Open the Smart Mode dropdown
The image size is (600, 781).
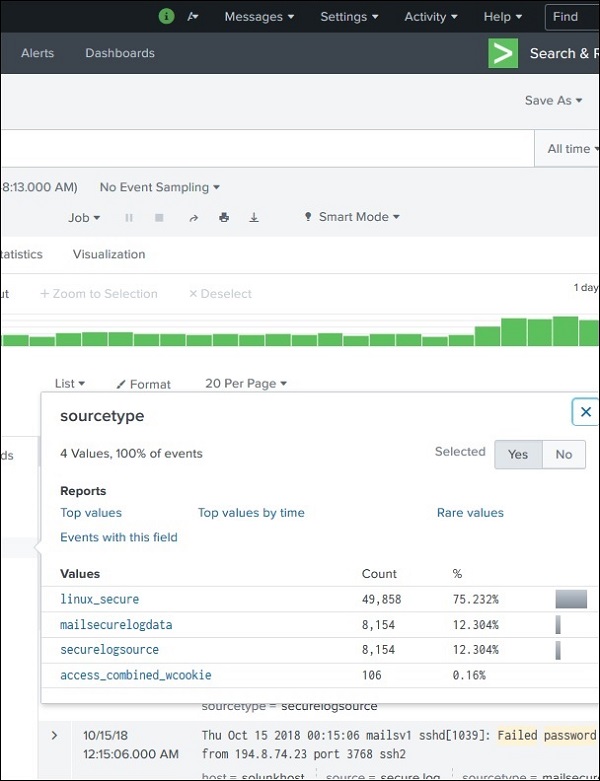[351, 217]
